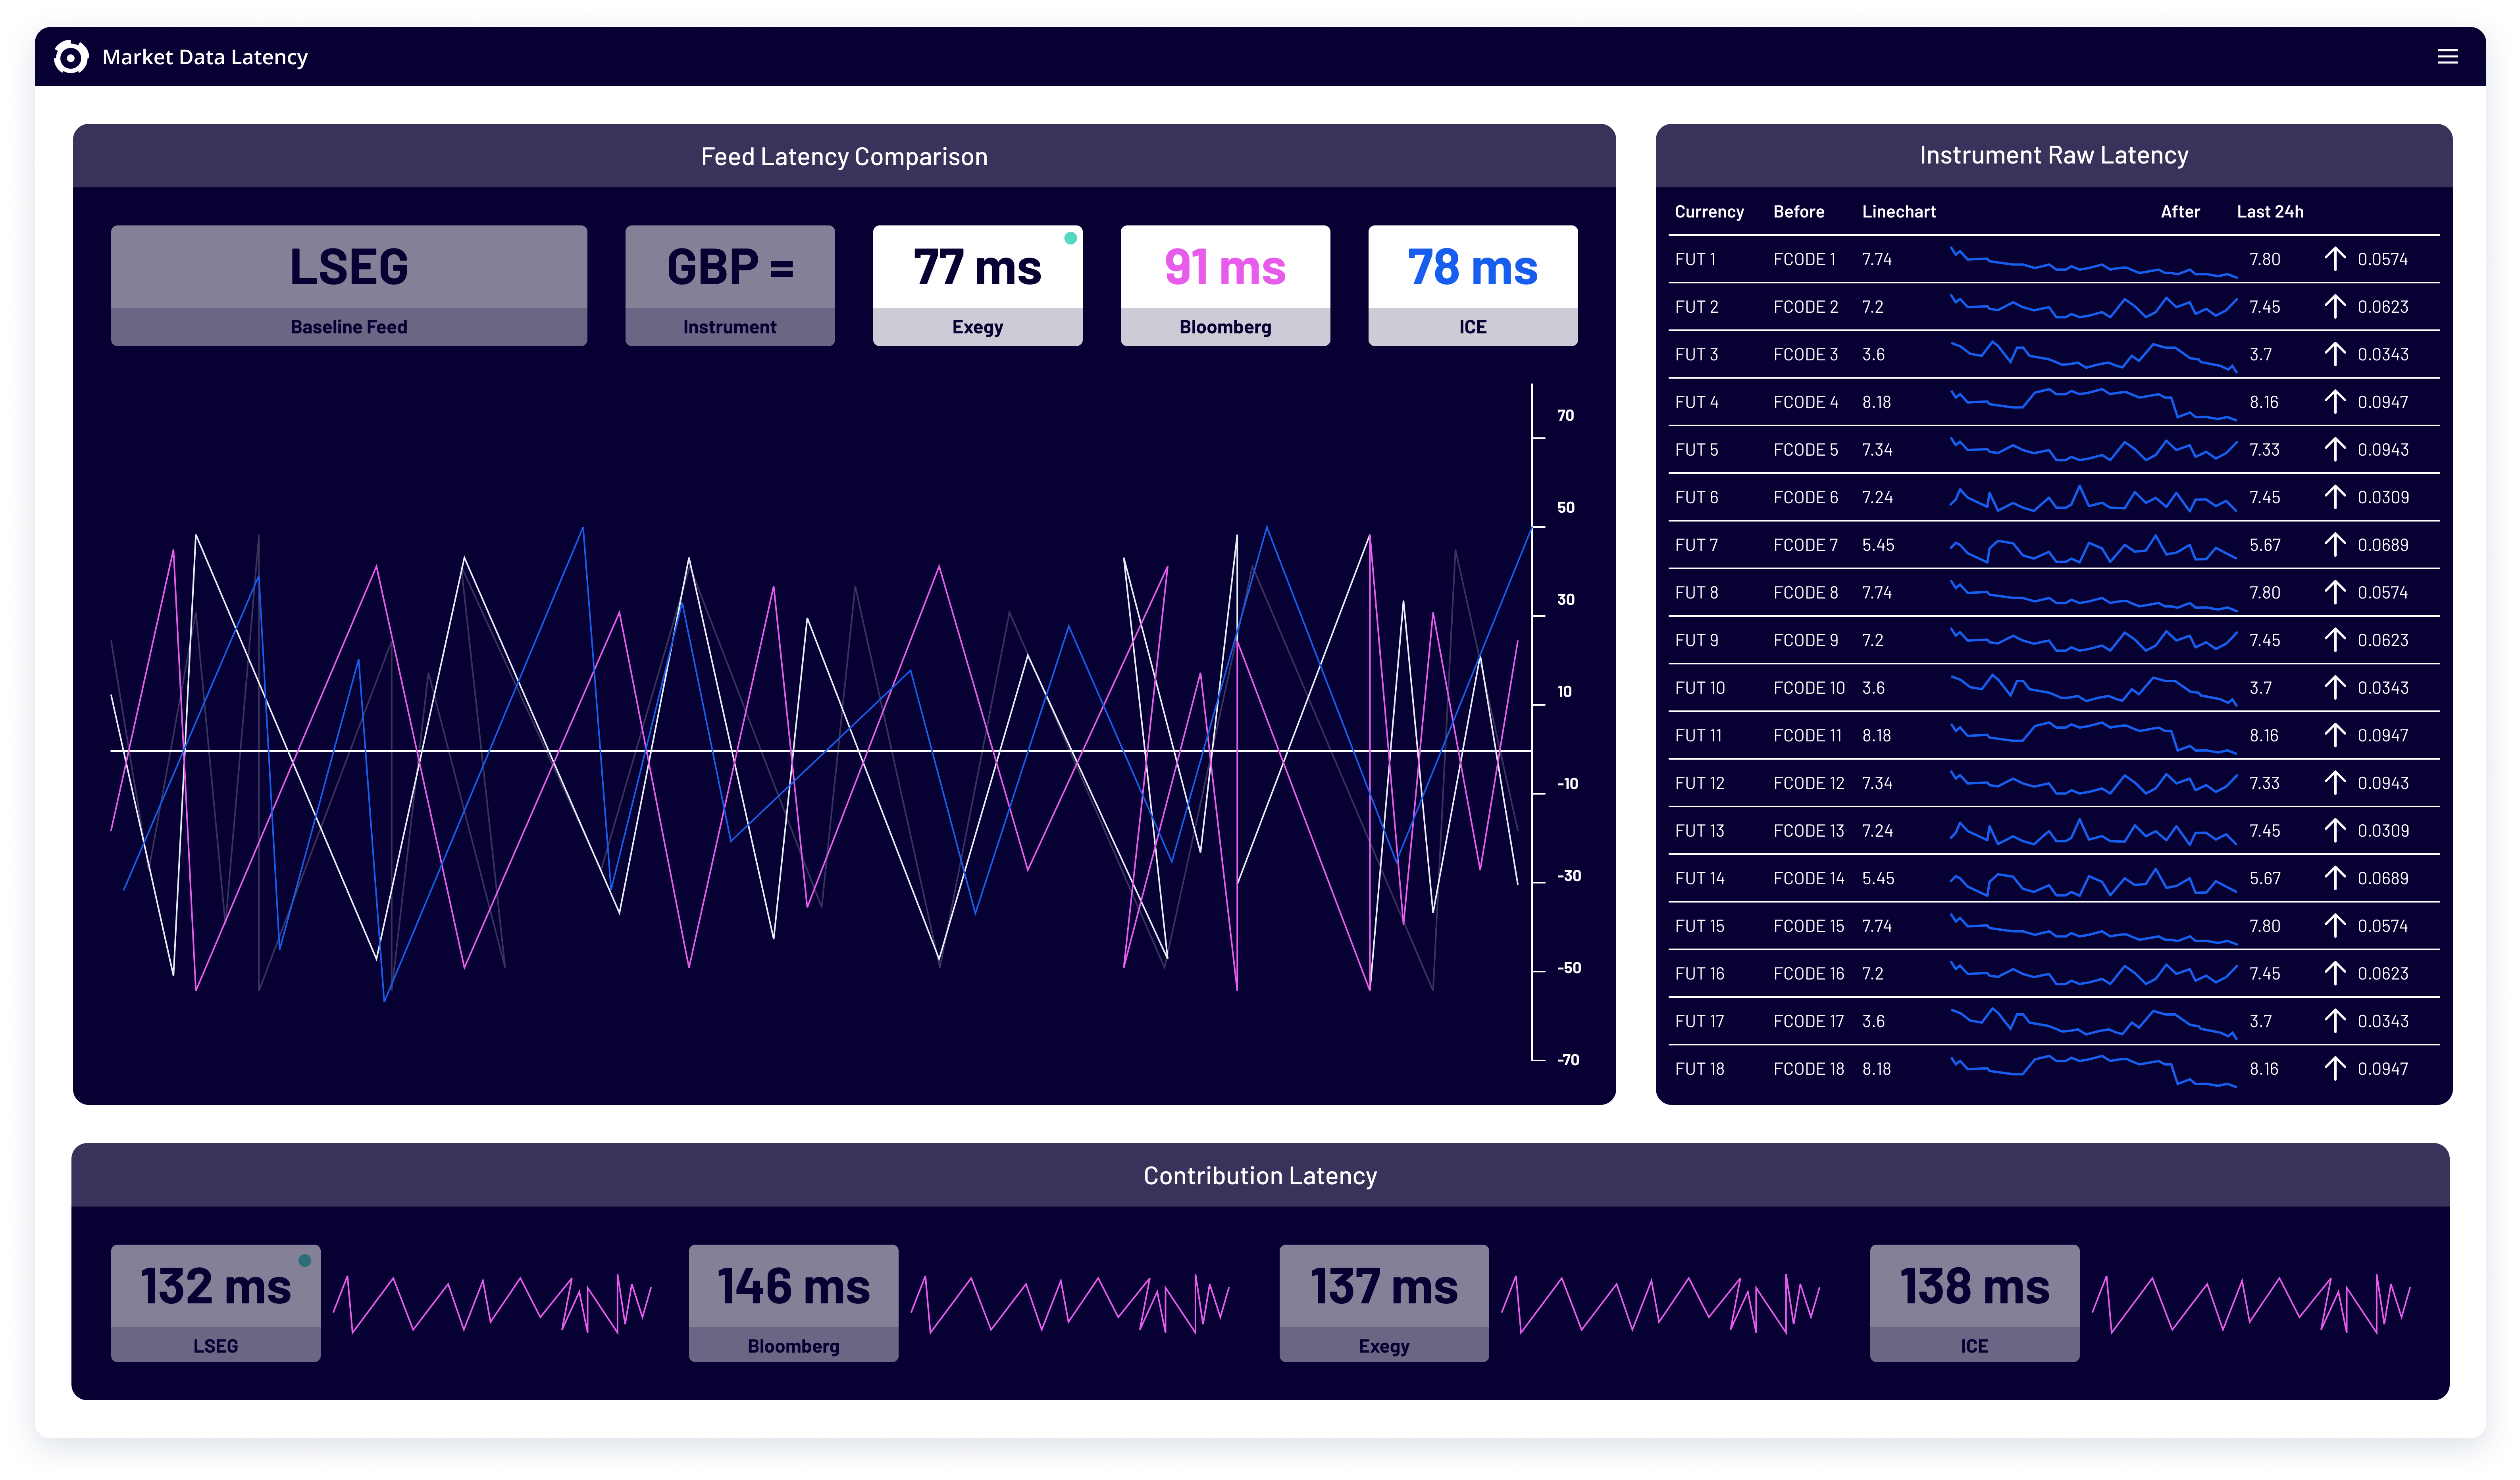
Task: Click the Instrument Raw Latency panel header
Action: pos(2052,155)
